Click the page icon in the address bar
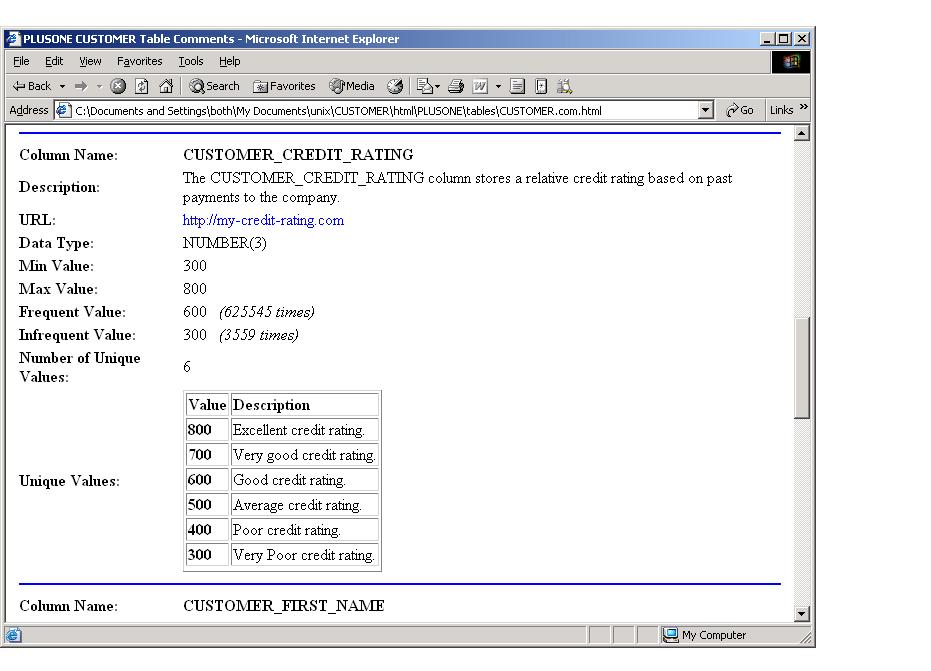931x671 pixels. click(x=64, y=110)
